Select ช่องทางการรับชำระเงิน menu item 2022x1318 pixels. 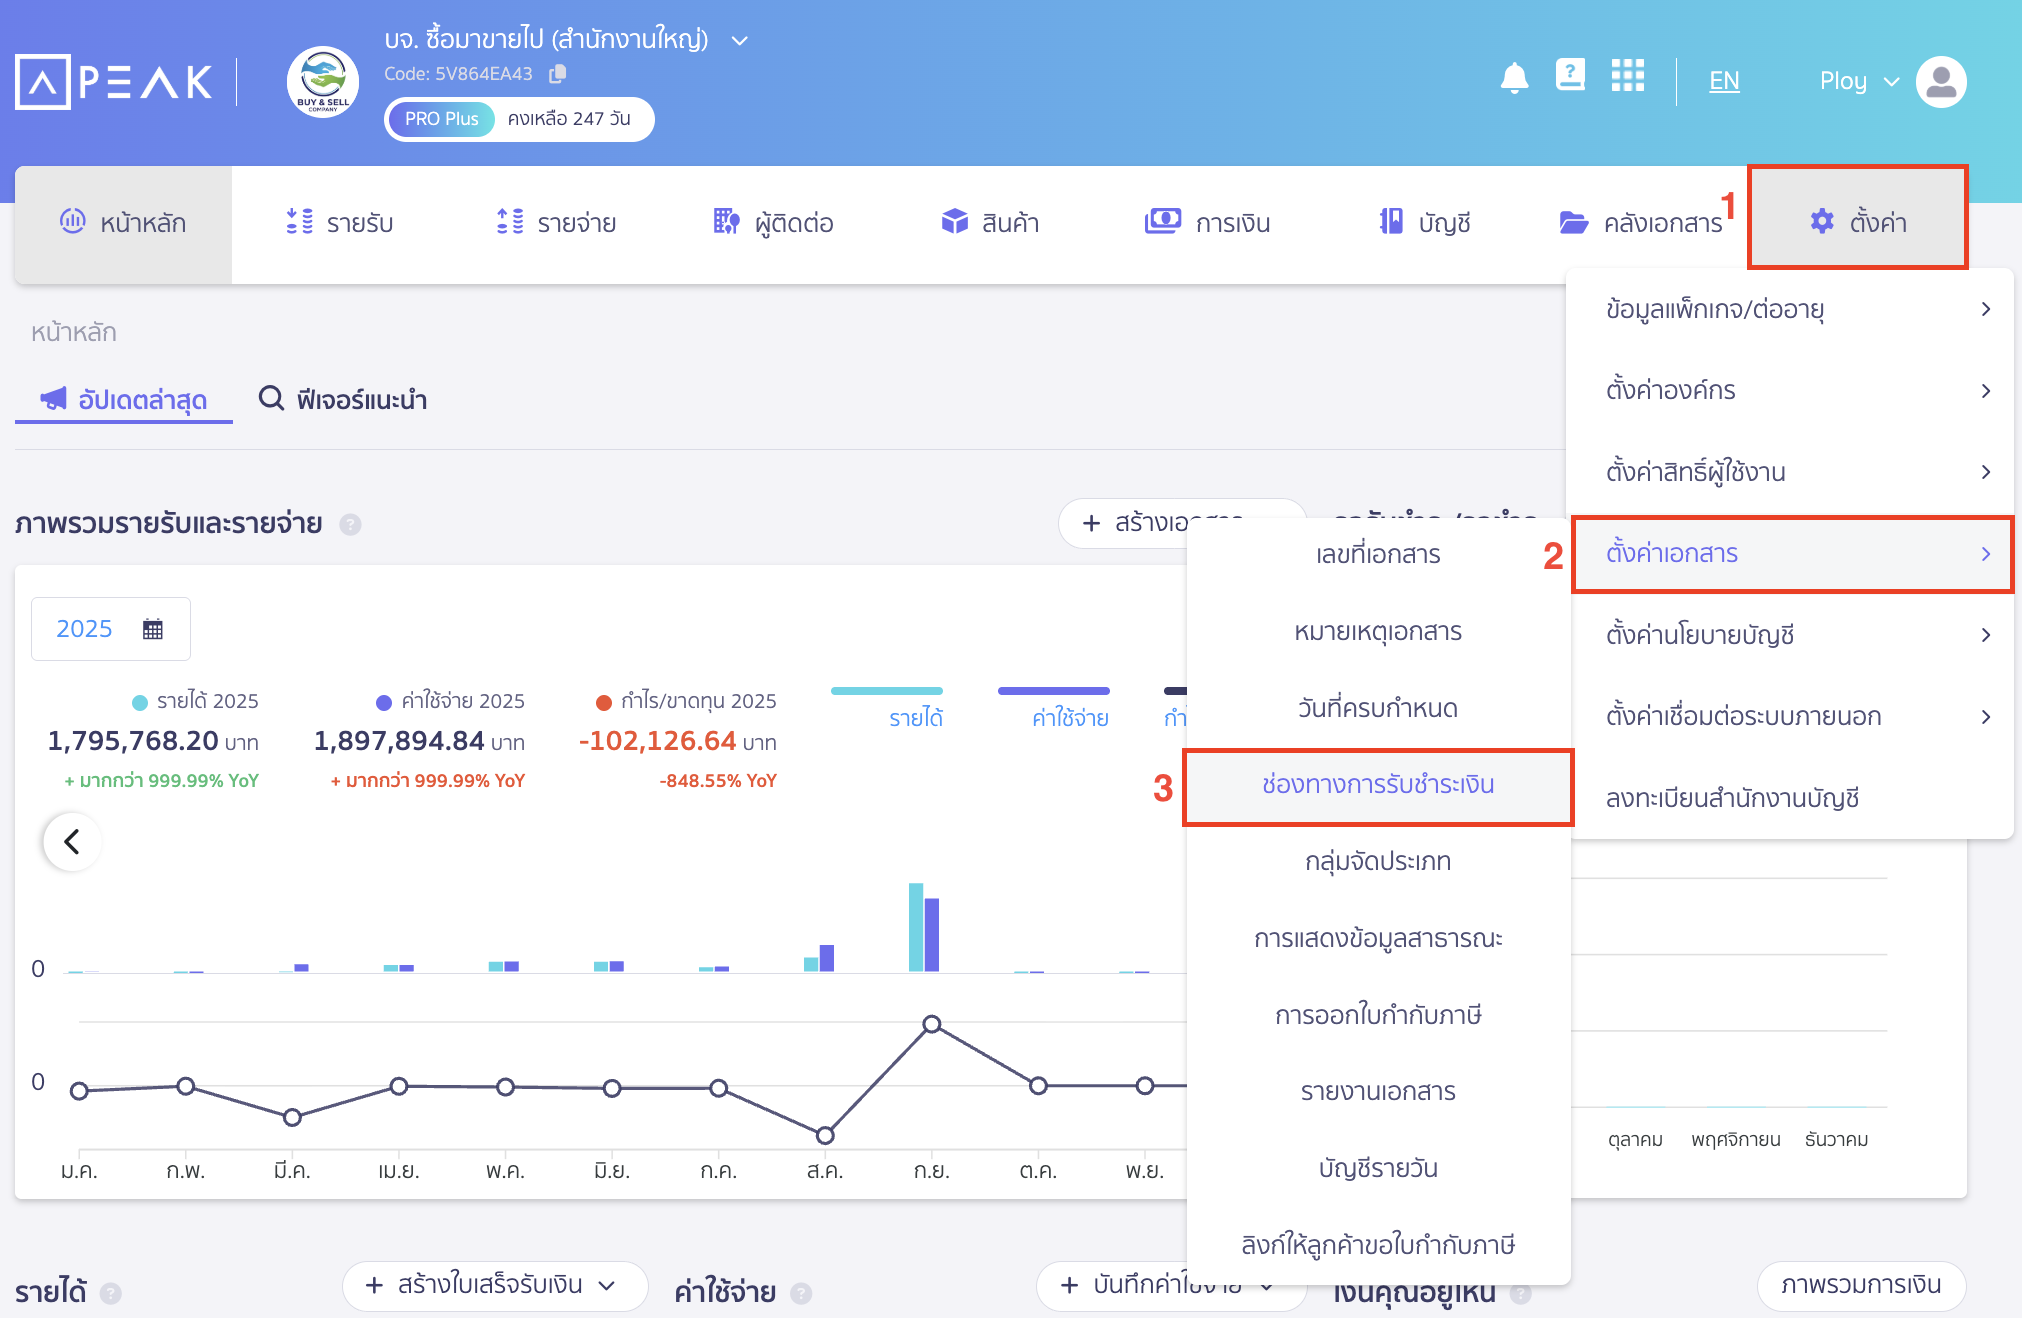click(x=1377, y=786)
